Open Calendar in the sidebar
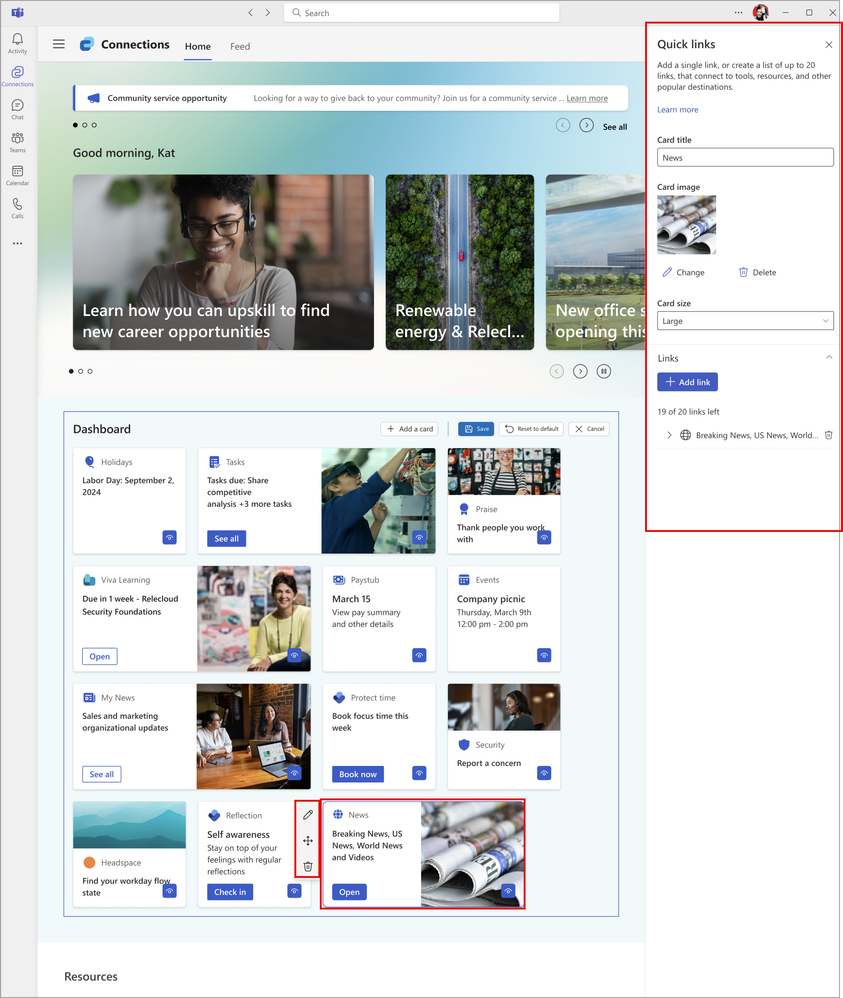Screen dimensions: 843x998 [17, 175]
